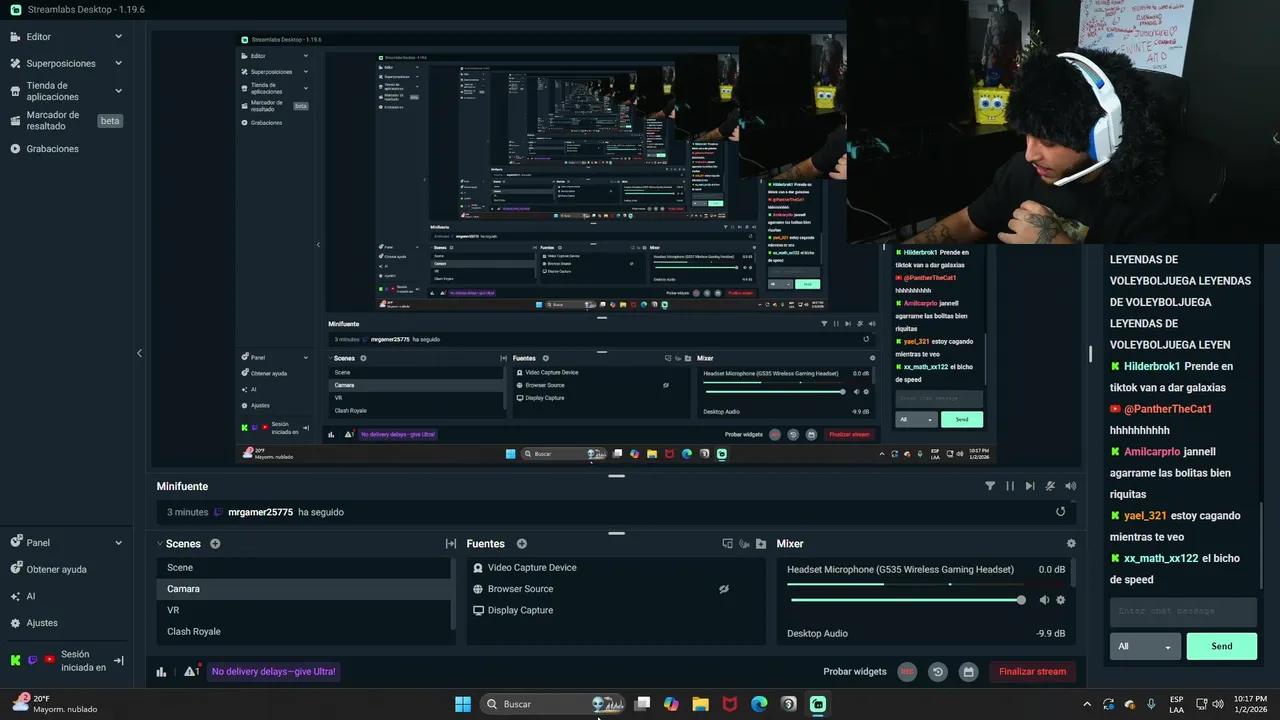Image resolution: width=1280 pixels, height=720 pixels.
Task: Open Minifuente volume speaker icon
Action: coord(1071,486)
